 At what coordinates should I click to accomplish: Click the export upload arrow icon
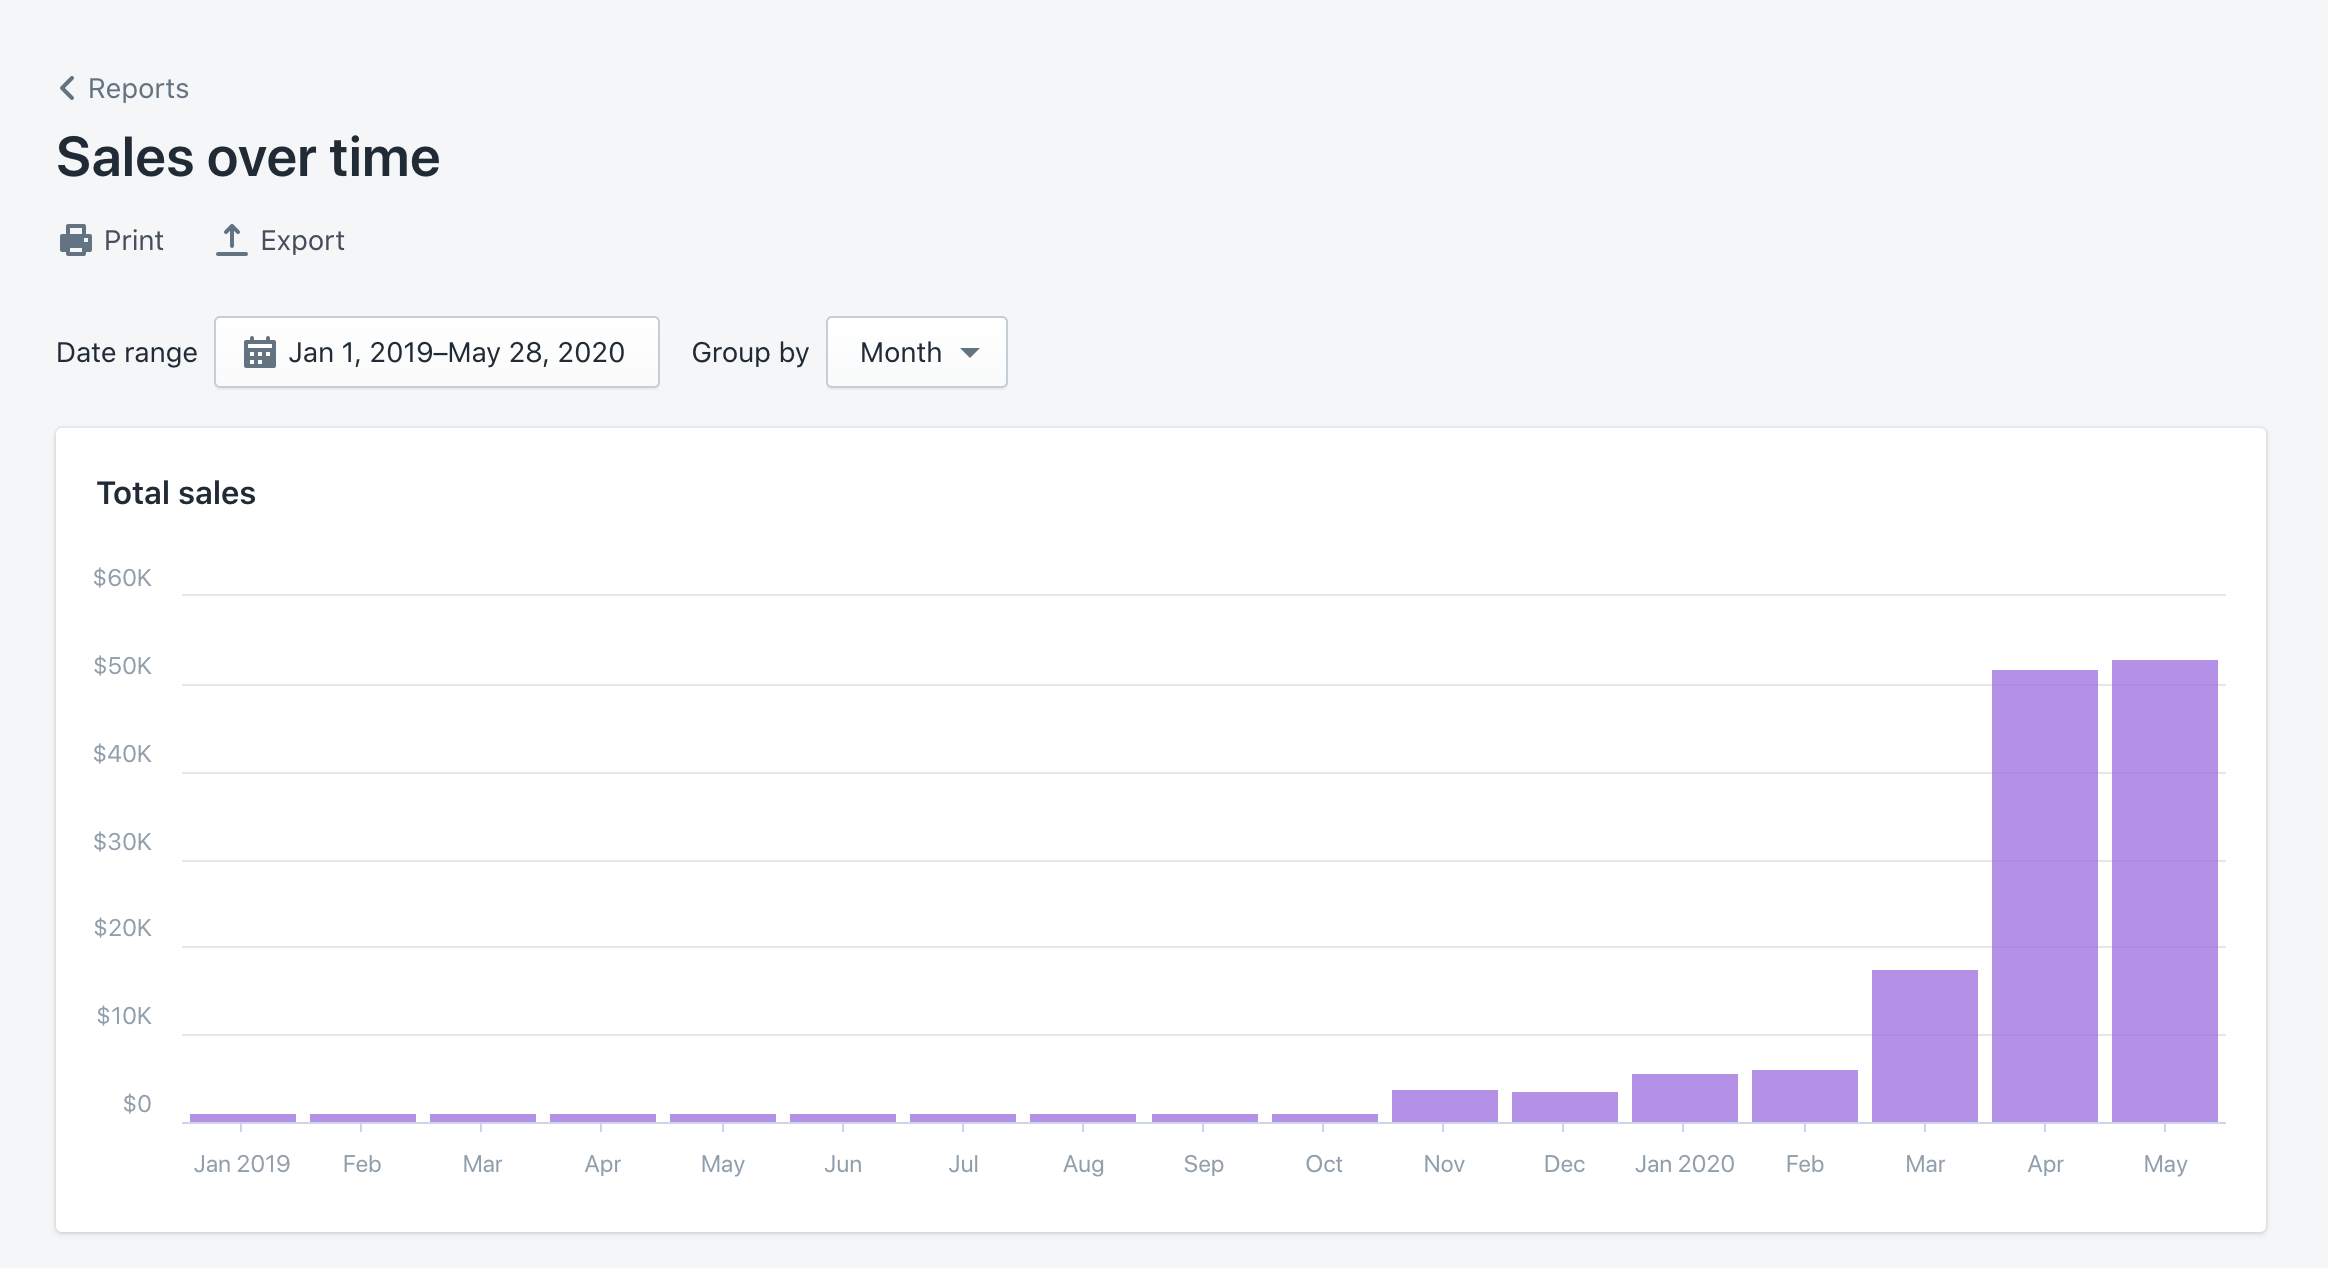point(231,240)
